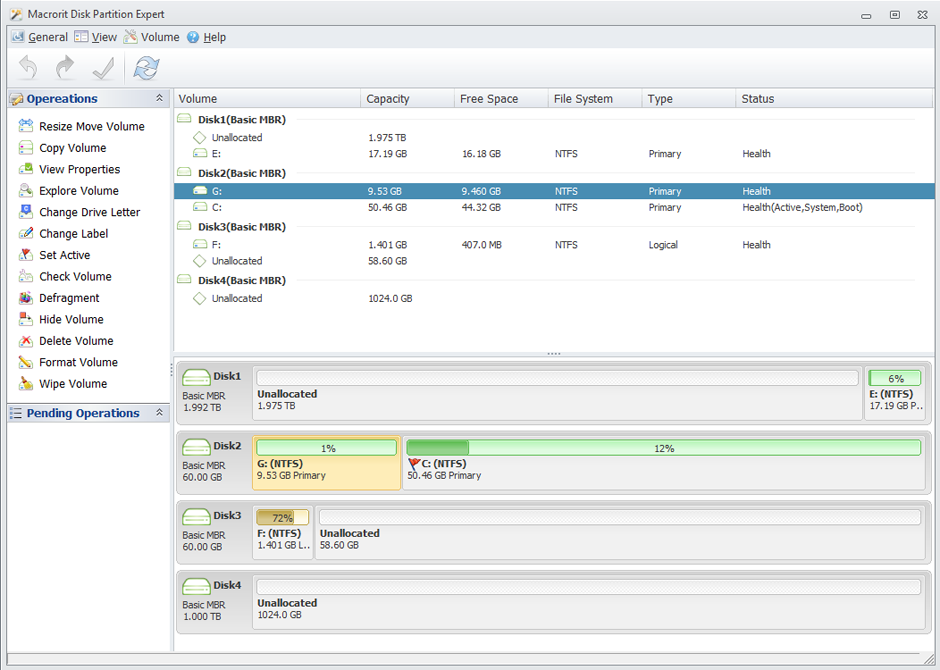Viewport: 940px width, 670px height.
Task: Click the Resize Move Volume icon
Action: pyautogui.click(x=26, y=126)
